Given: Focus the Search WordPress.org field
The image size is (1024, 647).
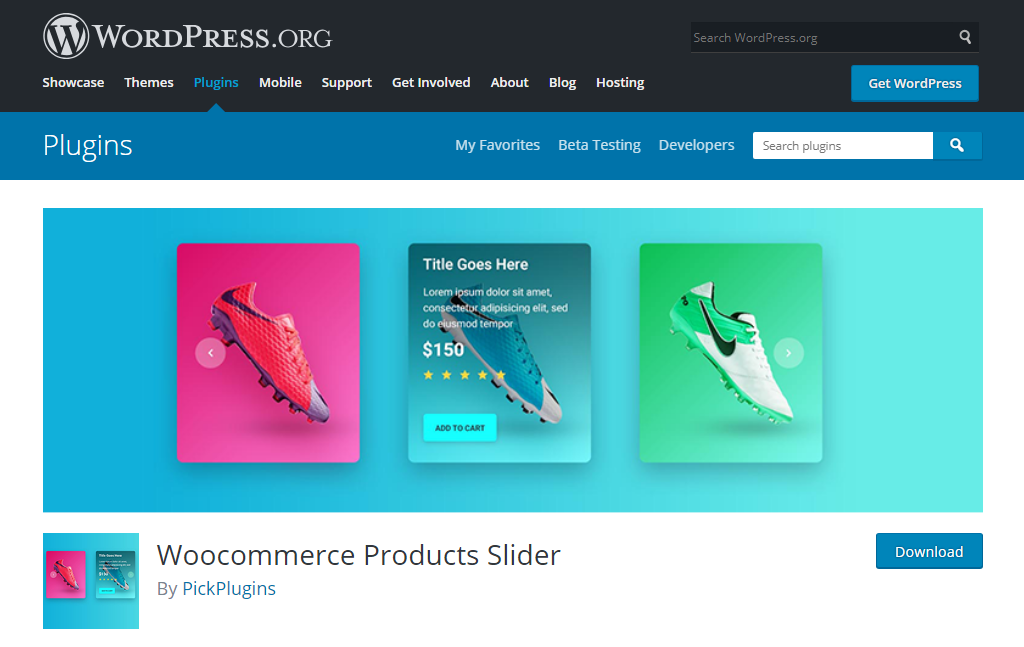Looking at the screenshot, I should pos(823,37).
